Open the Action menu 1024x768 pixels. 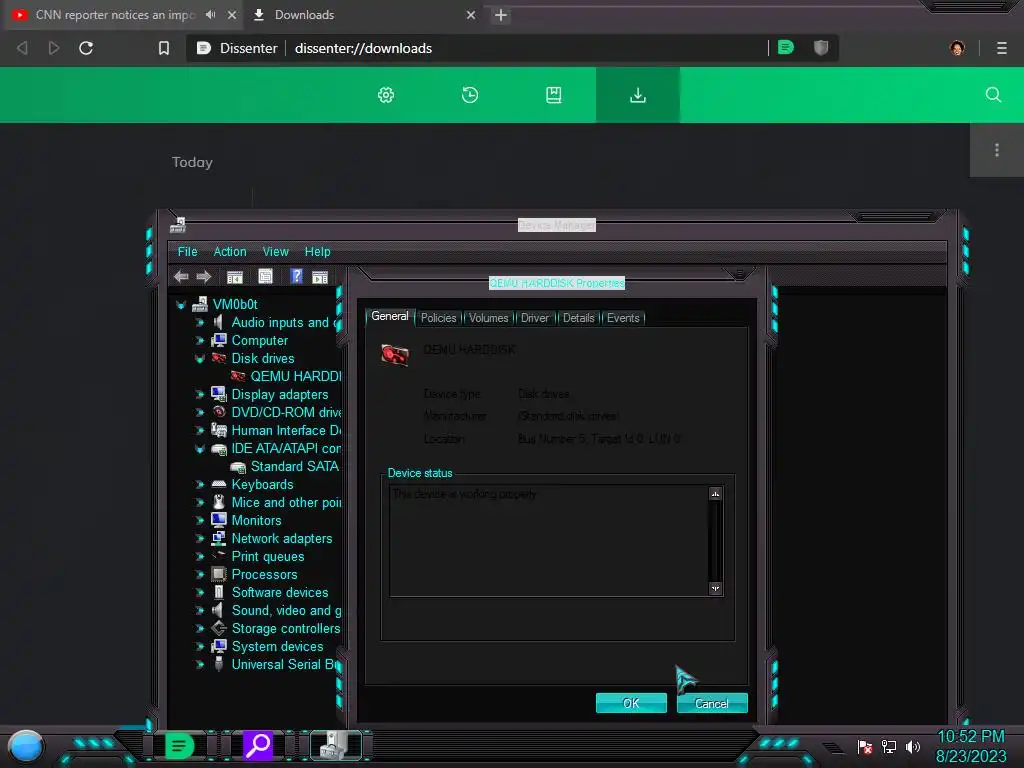click(230, 251)
